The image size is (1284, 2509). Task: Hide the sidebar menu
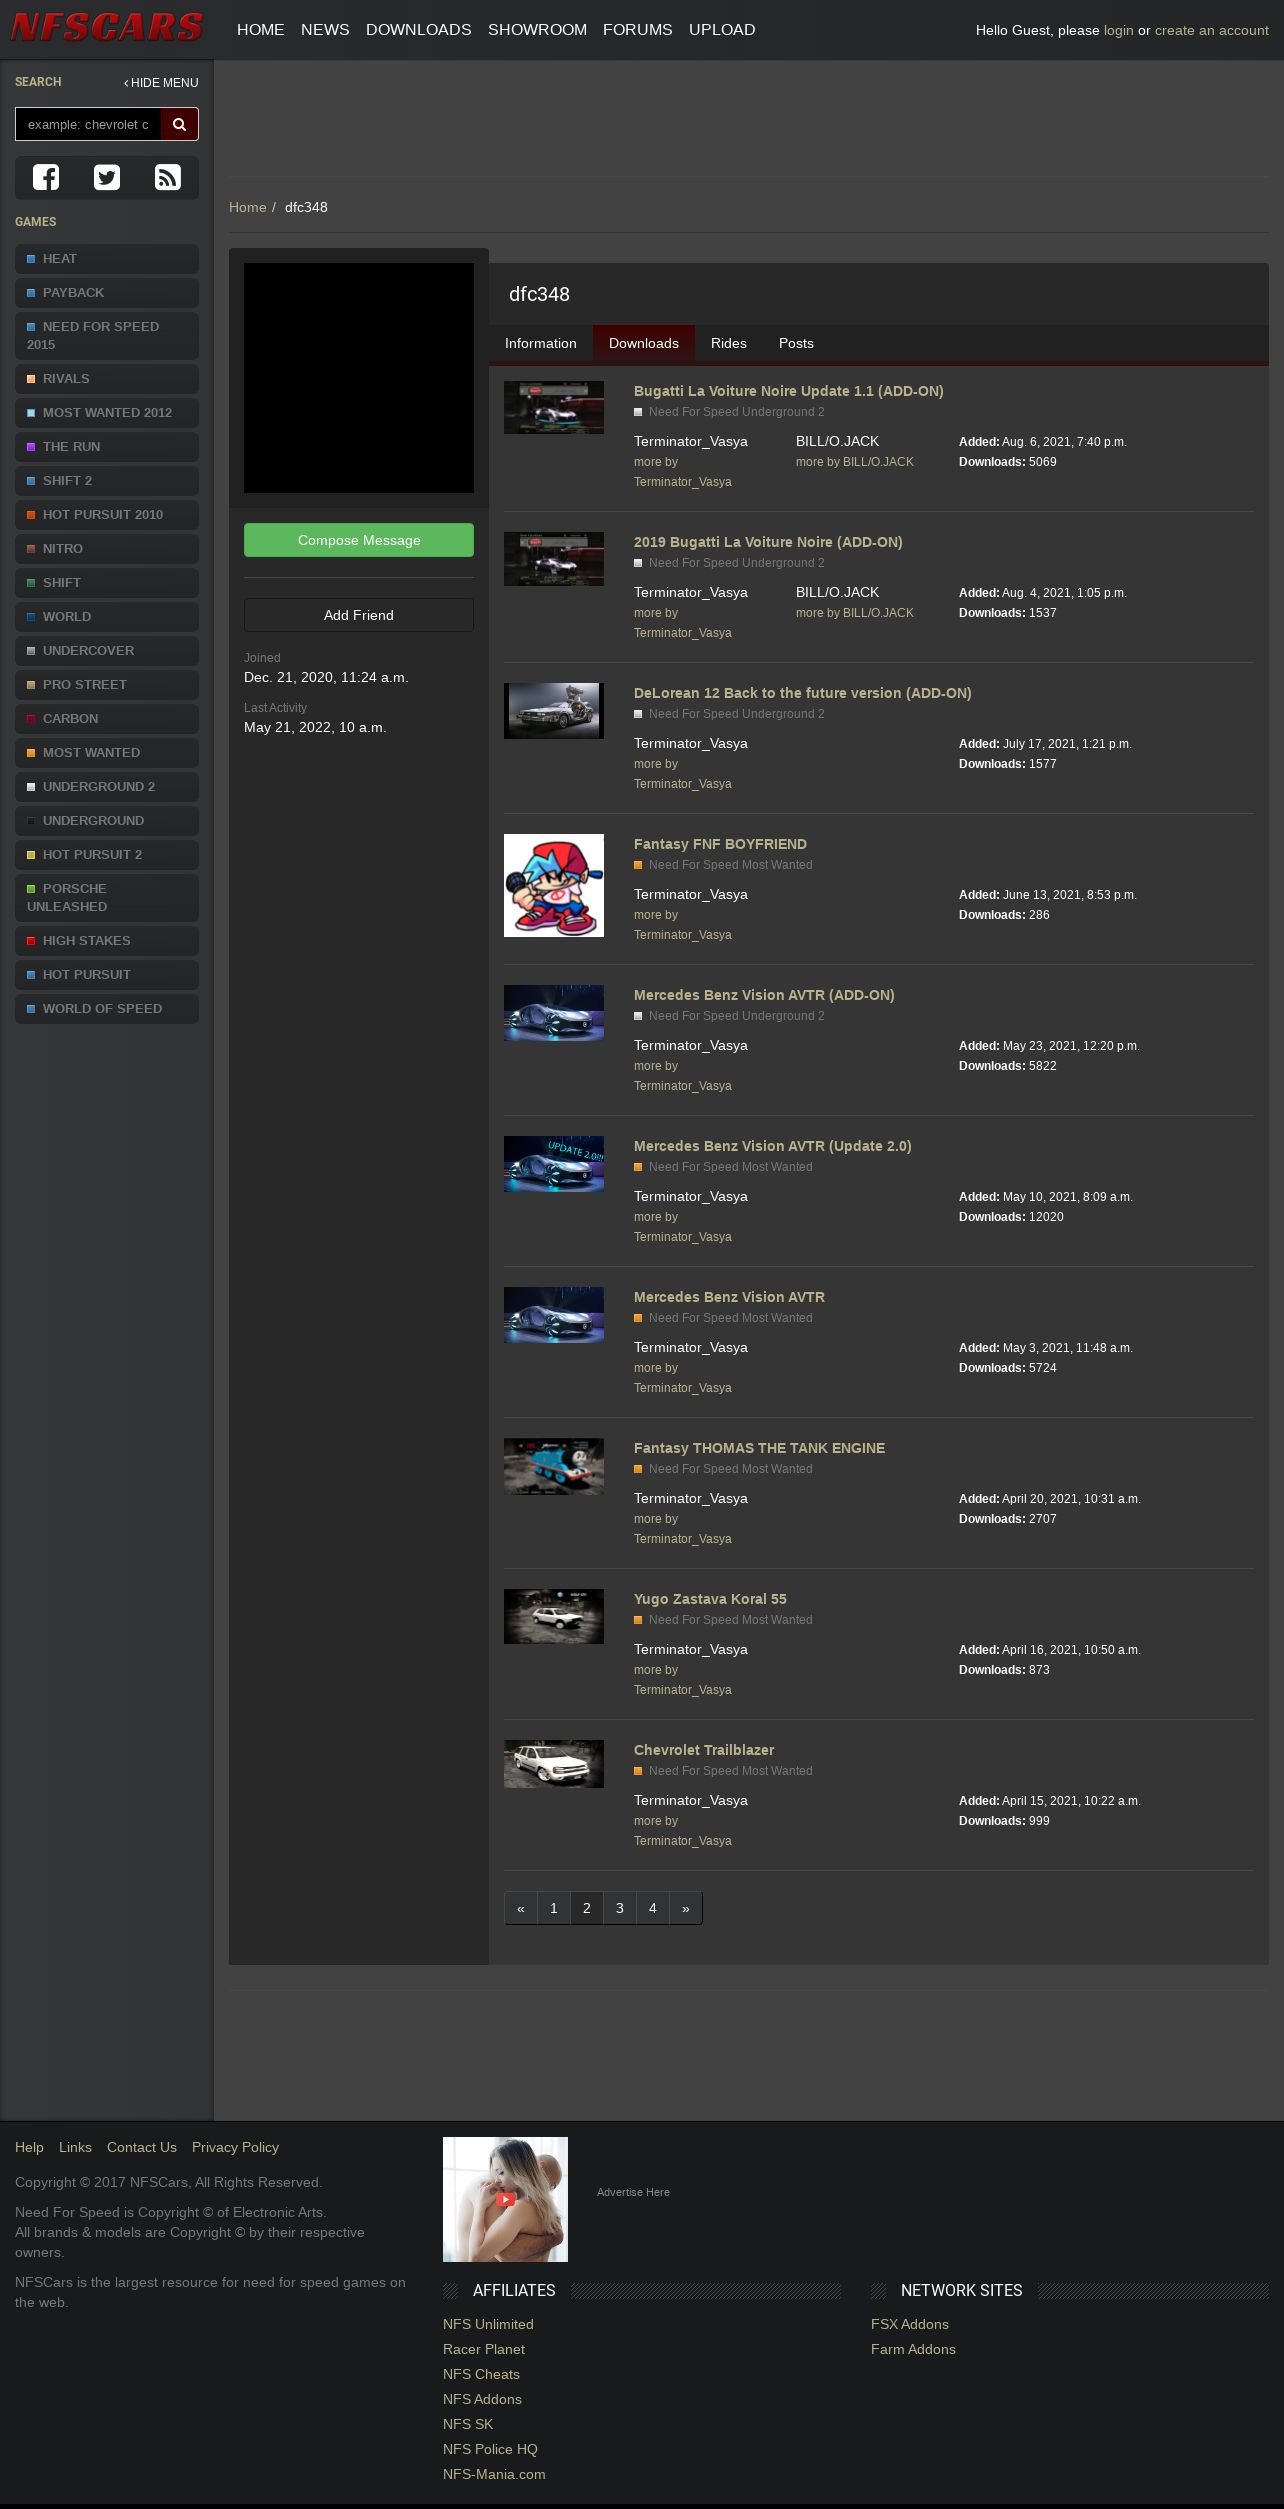pyautogui.click(x=161, y=83)
